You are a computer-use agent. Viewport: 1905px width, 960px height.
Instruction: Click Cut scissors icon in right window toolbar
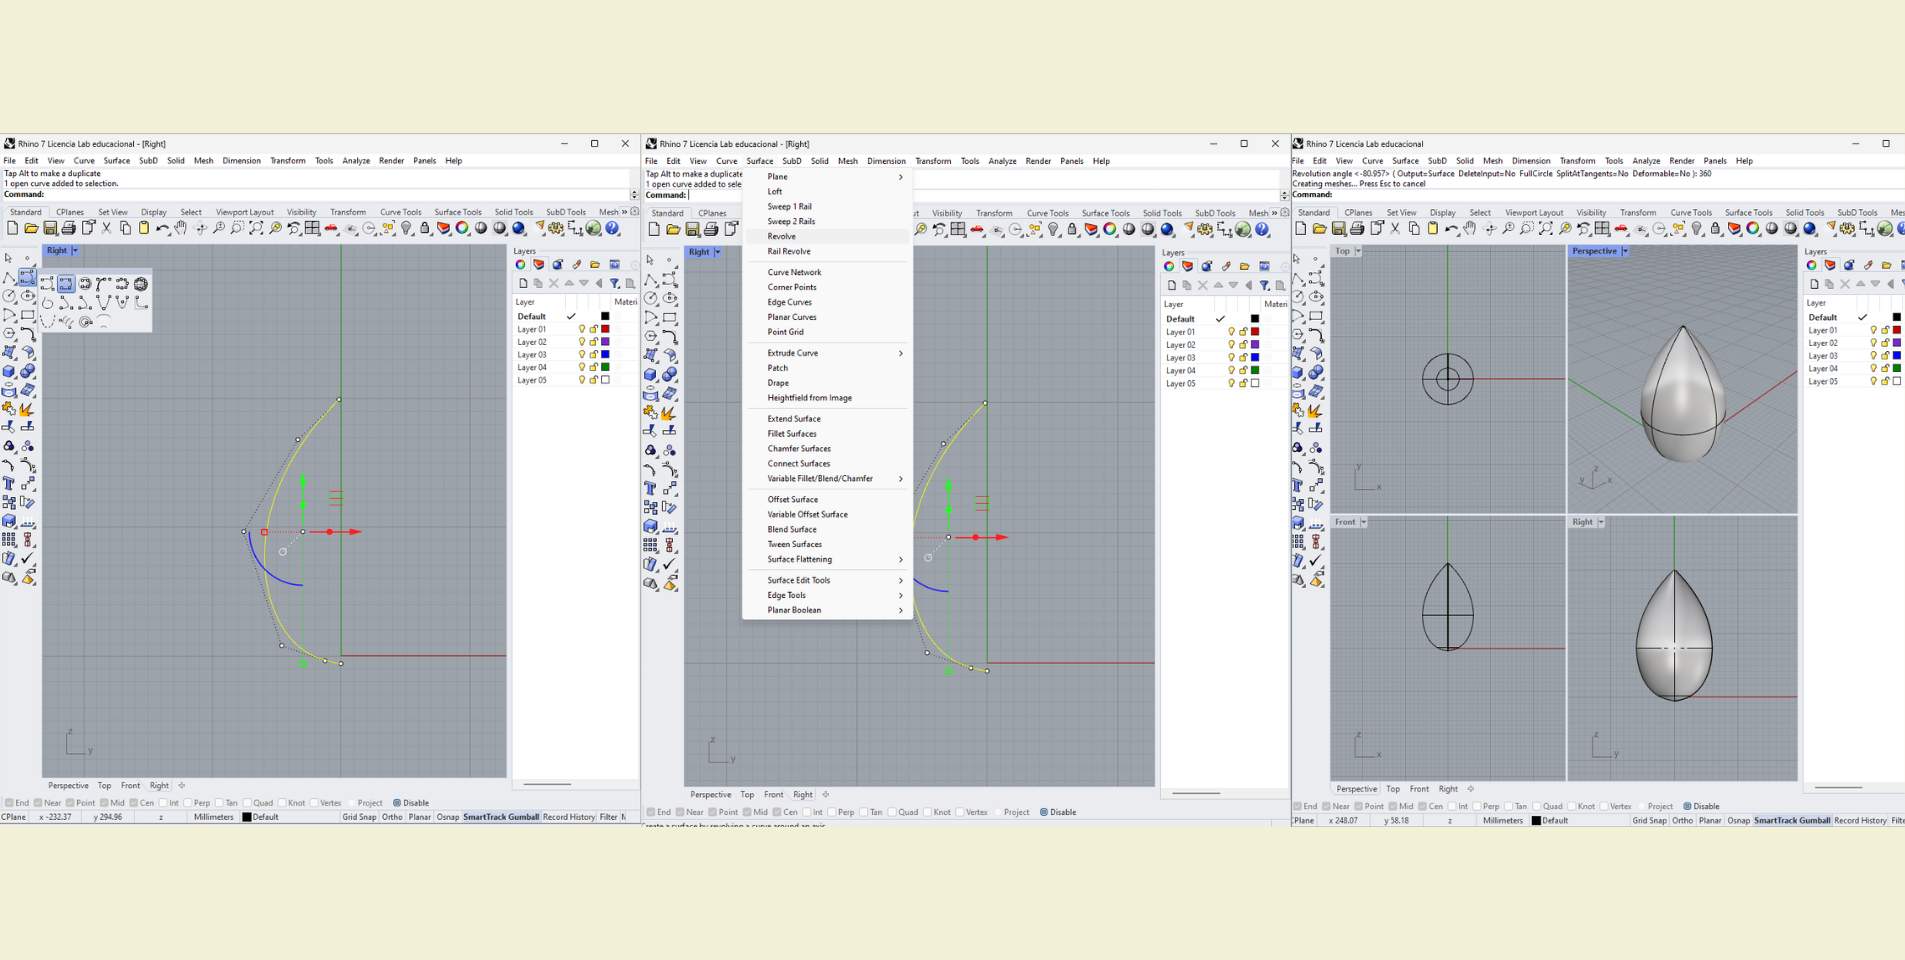(x=1394, y=229)
